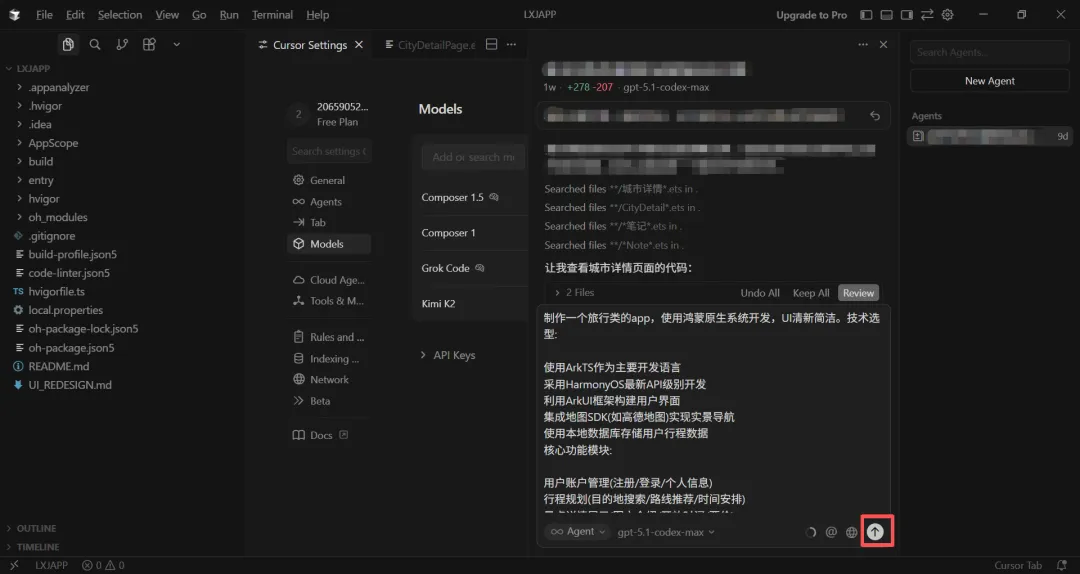This screenshot has height=574, width=1080.
Task: Open the gpt-5.1-codex-max model dropdown
Action: (666, 532)
